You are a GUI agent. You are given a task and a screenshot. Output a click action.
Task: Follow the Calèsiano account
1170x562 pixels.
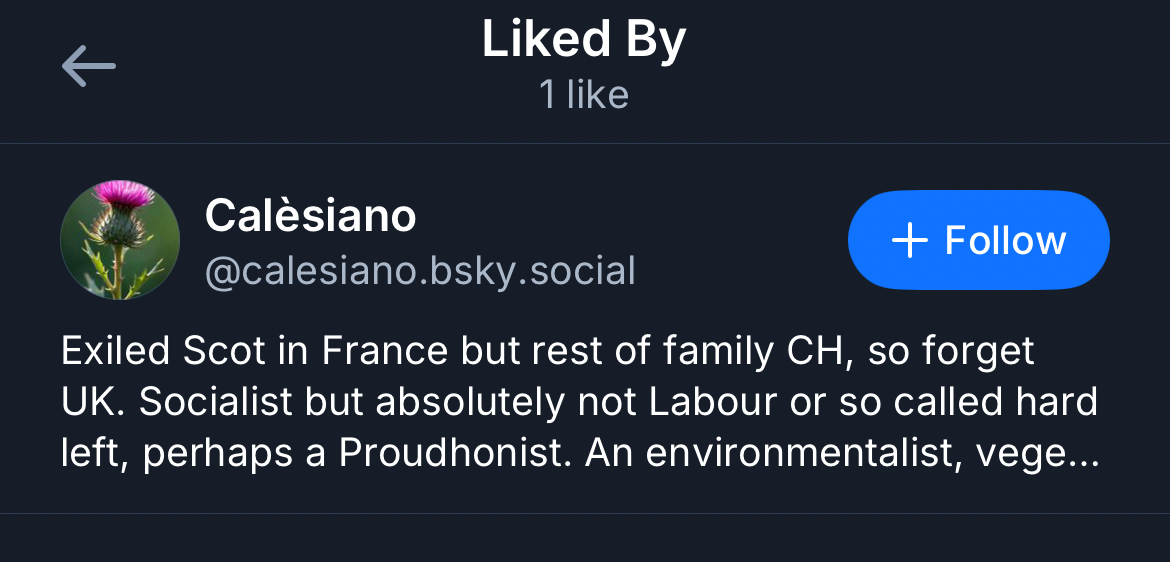(x=978, y=240)
